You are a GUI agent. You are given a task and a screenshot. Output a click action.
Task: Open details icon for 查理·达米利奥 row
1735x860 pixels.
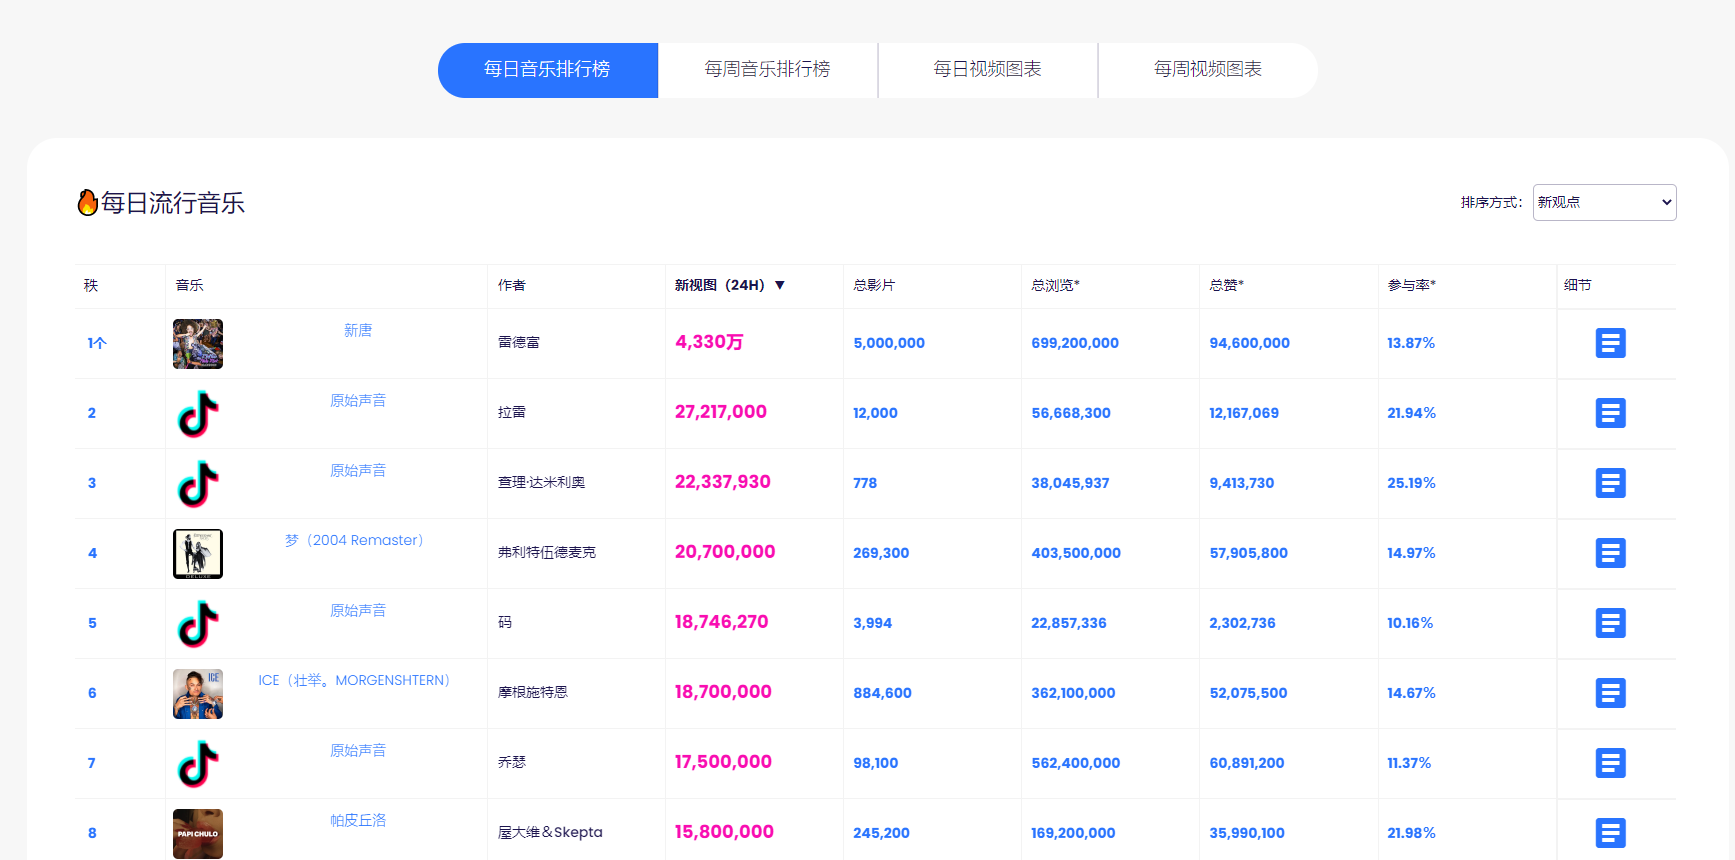point(1610,483)
